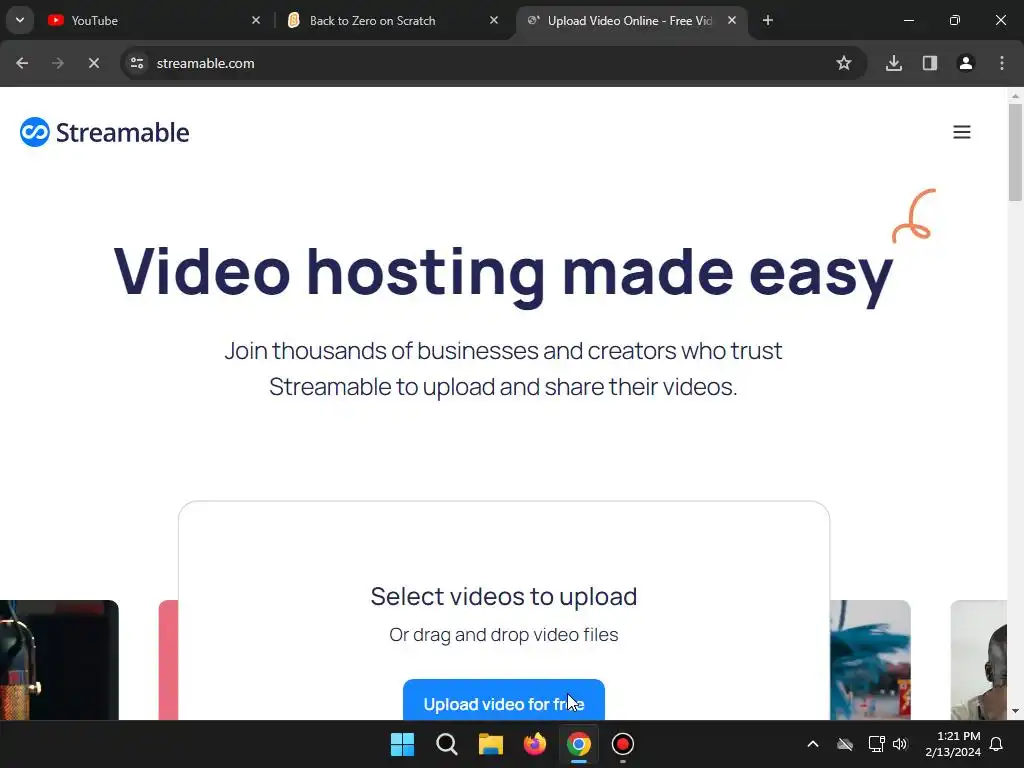Click the microphone video thumbnail at left

[59, 660]
